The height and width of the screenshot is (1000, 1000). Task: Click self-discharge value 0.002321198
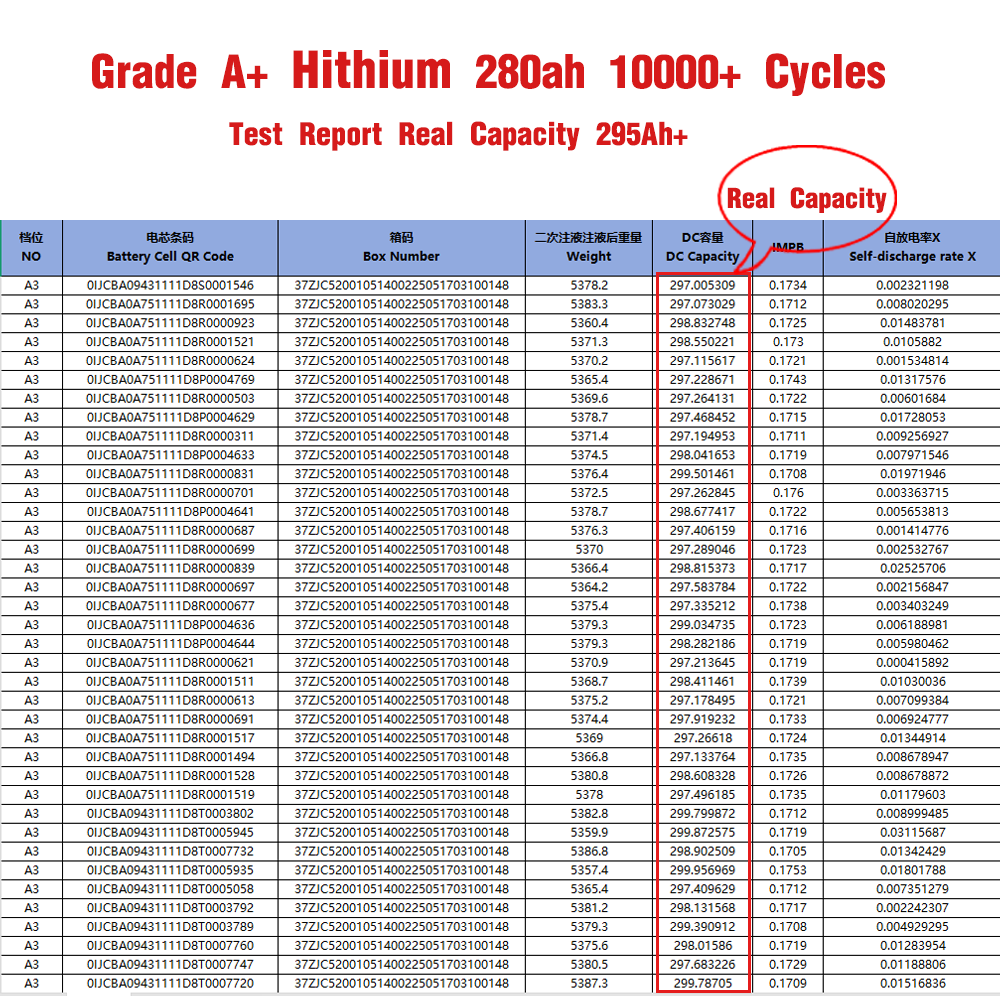coord(912,285)
